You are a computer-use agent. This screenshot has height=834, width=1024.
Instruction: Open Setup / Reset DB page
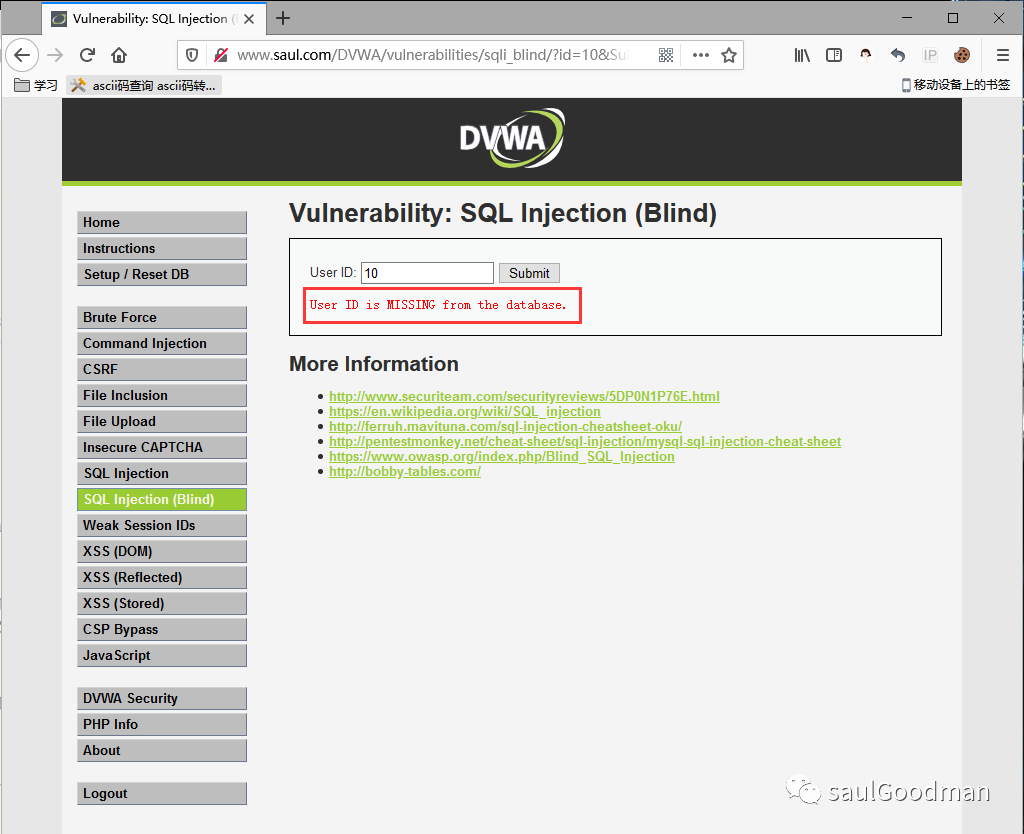(x=162, y=274)
